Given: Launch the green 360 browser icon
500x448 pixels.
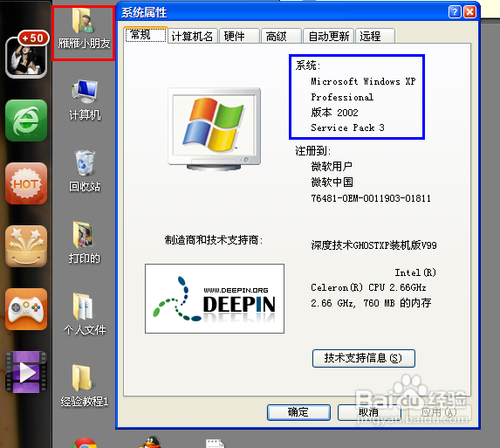Looking at the screenshot, I should click(x=26, y=120).
